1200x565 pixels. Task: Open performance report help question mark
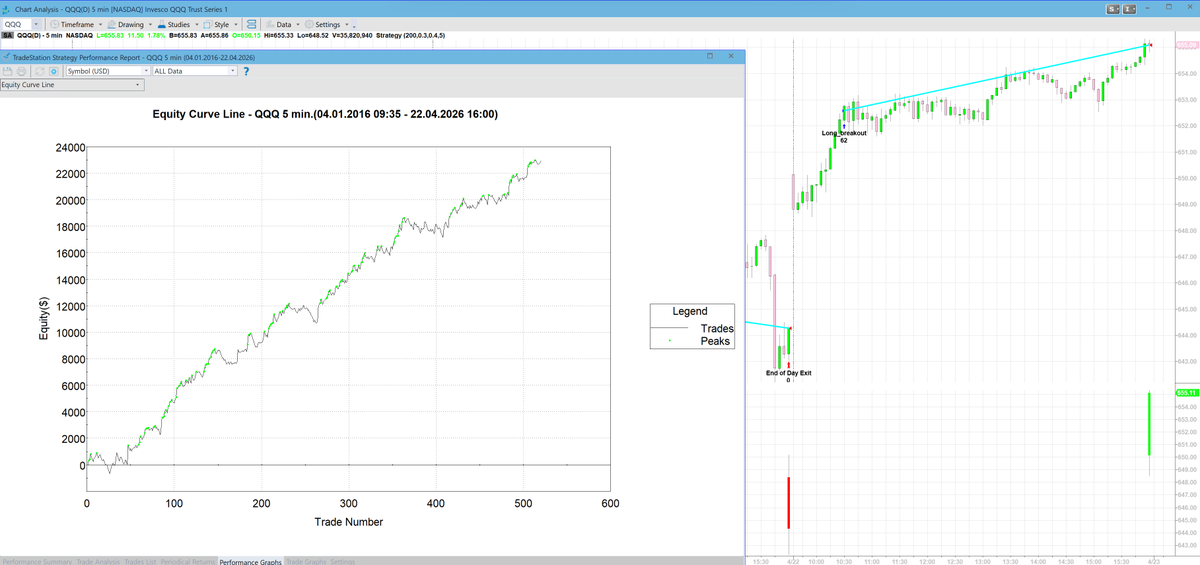click(246, 71)
